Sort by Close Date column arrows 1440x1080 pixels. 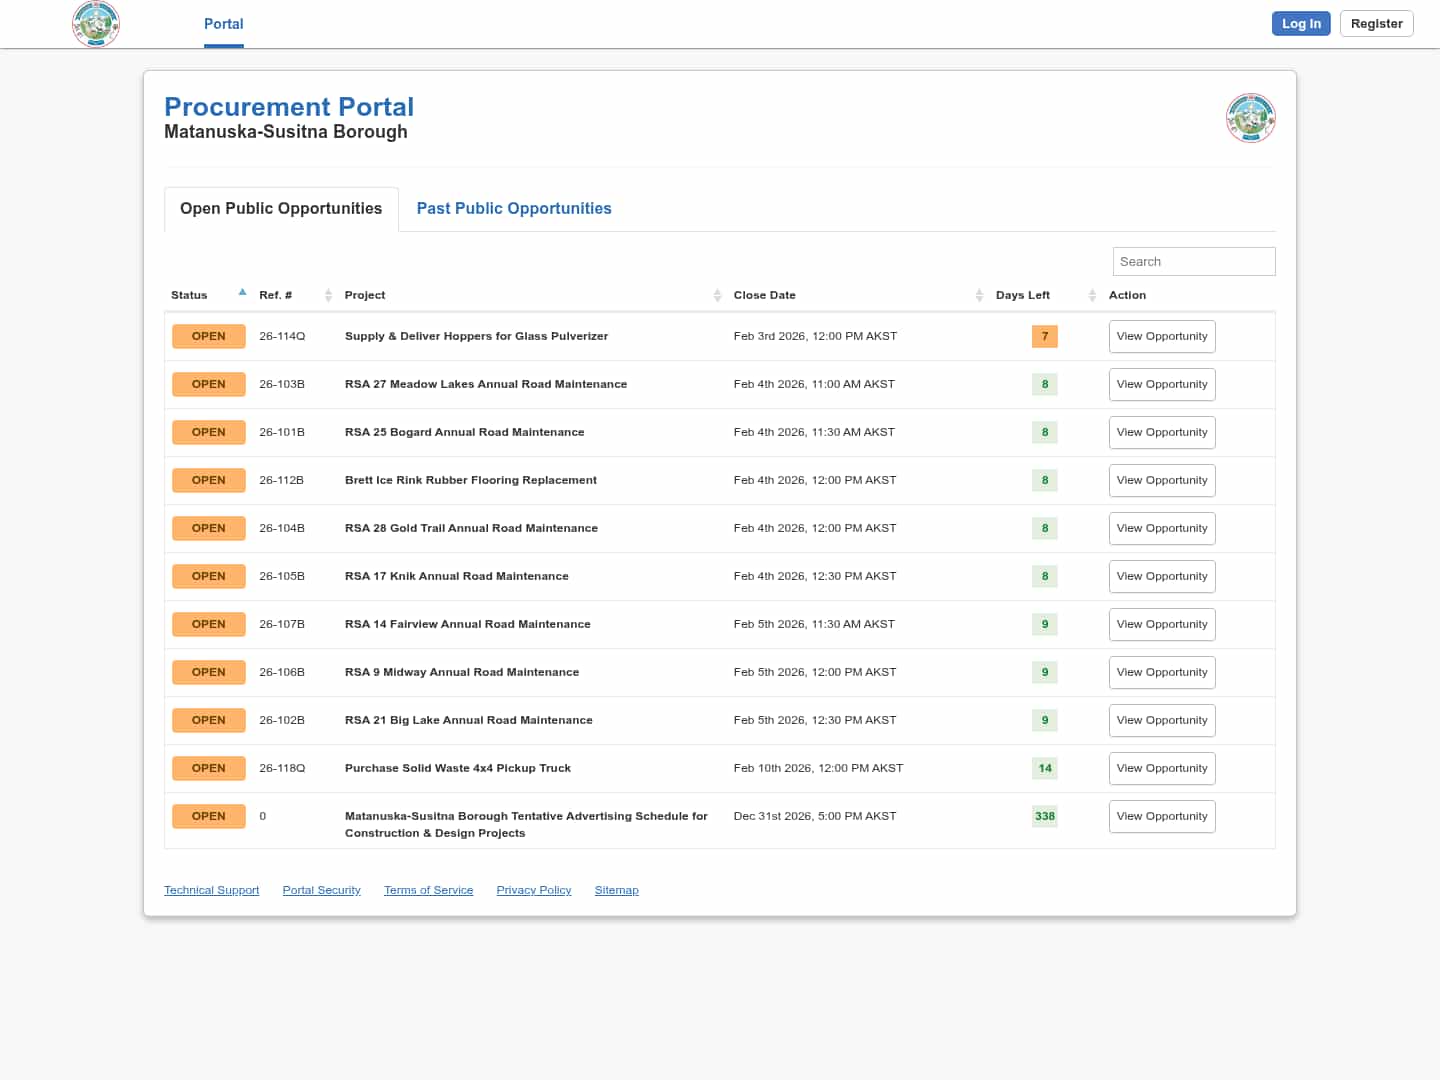click(979, 295)
